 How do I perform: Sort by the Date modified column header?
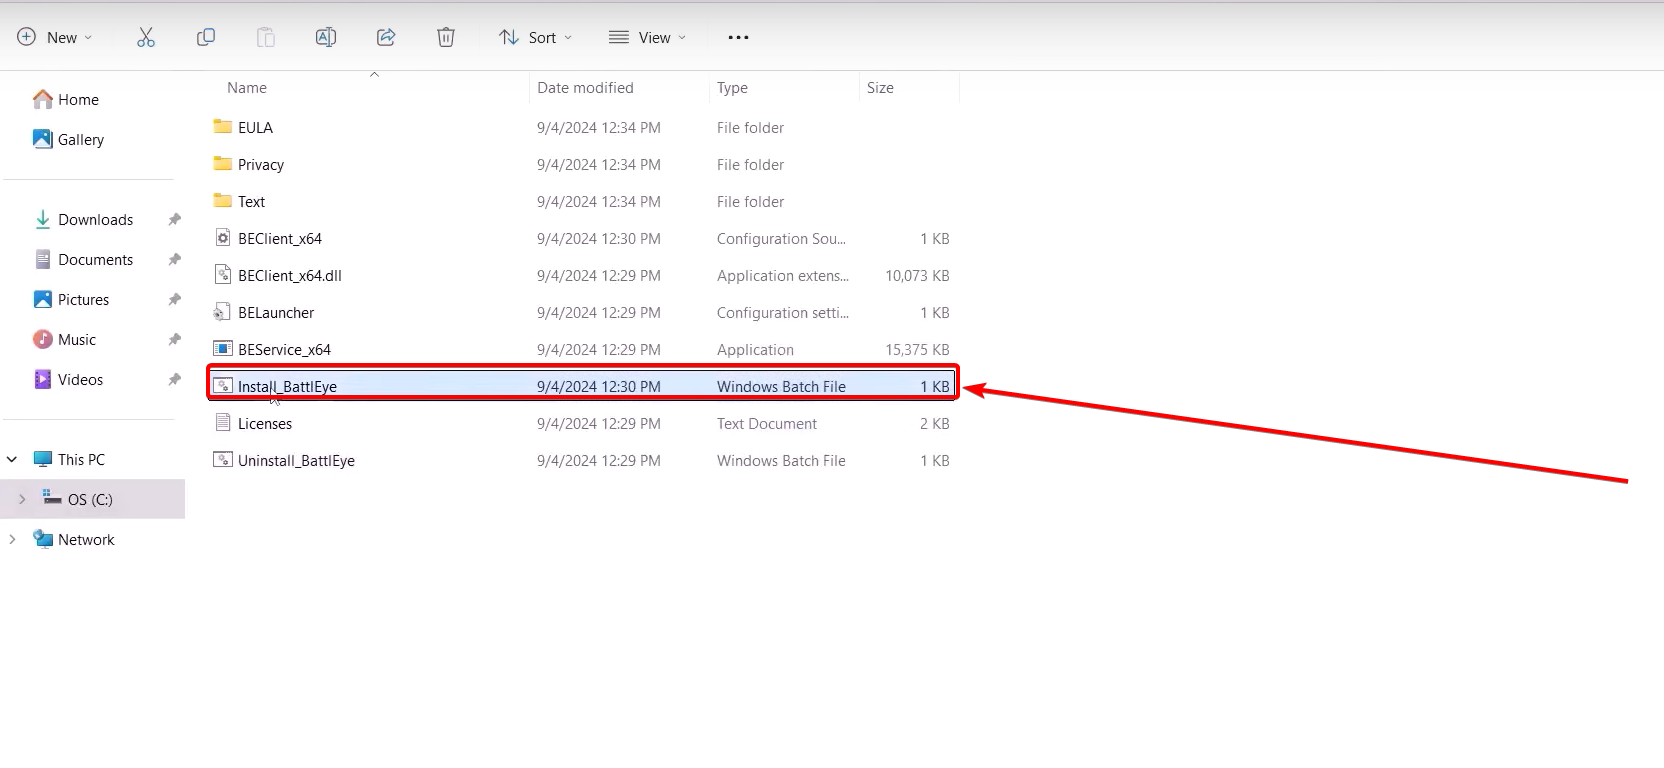pos(585,88)
